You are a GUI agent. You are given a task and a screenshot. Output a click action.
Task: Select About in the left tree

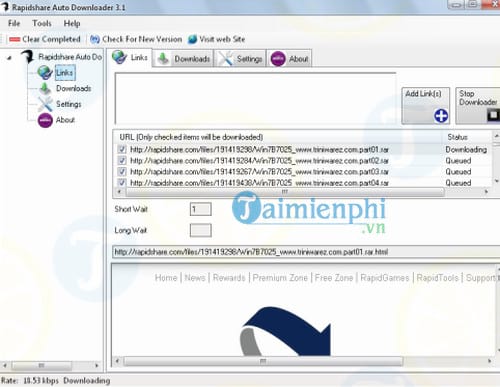pyautogui.click(x=65, y=120)
